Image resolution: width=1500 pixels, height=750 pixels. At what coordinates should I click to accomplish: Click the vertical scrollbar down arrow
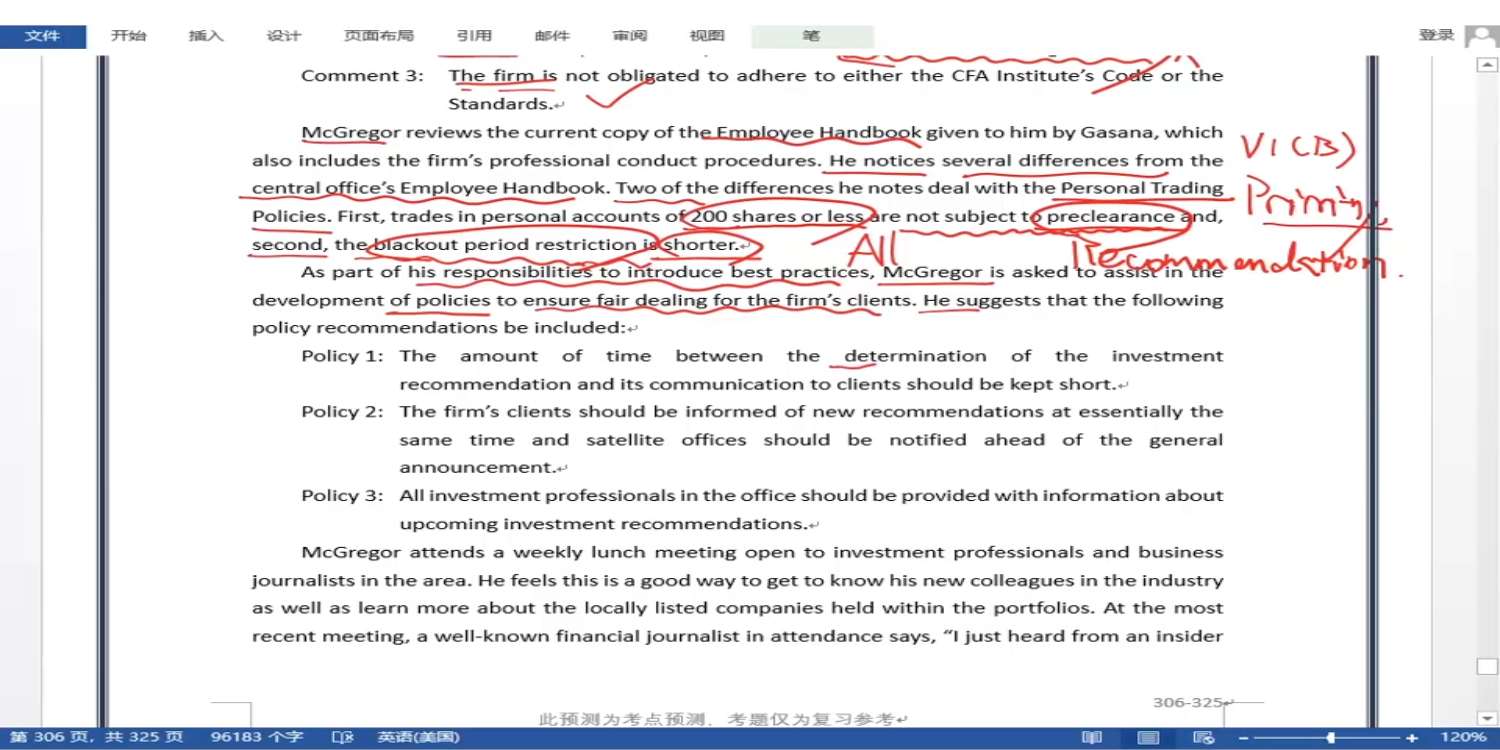1486,718
